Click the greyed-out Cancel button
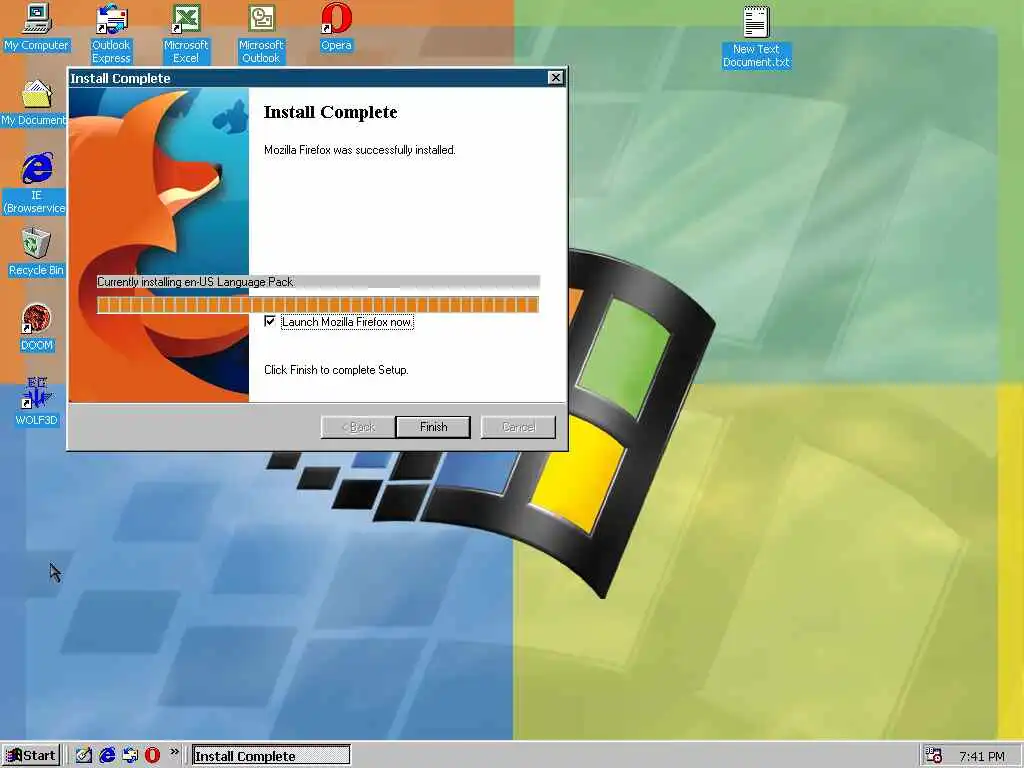 (x=519, y=427)
